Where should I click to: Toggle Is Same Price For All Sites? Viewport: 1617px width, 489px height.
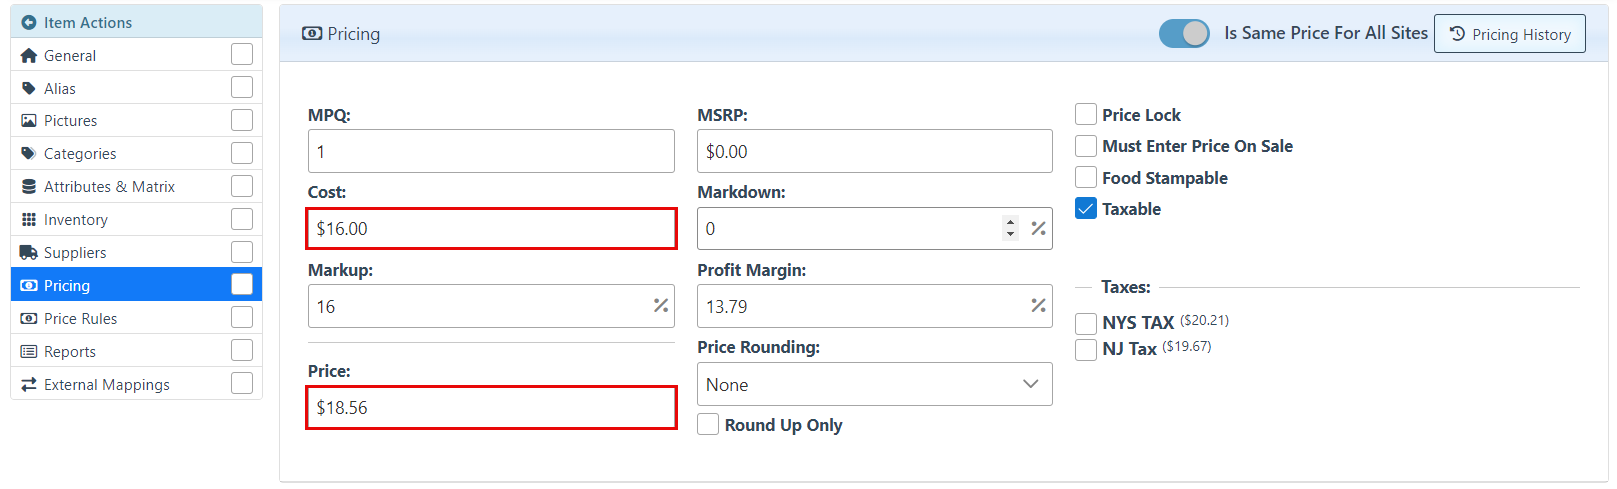tap(1184, 34)
